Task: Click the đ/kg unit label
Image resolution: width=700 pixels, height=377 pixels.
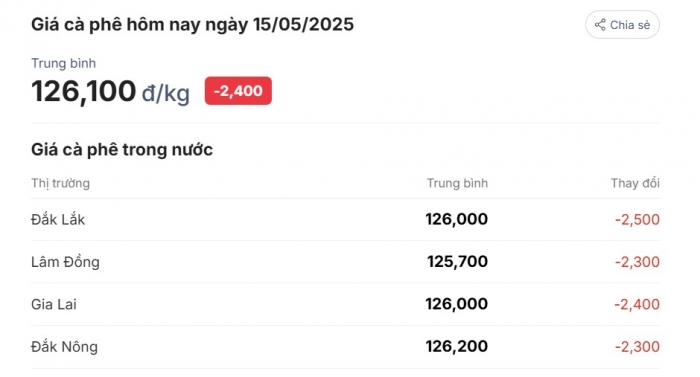Action: [166, 93]
